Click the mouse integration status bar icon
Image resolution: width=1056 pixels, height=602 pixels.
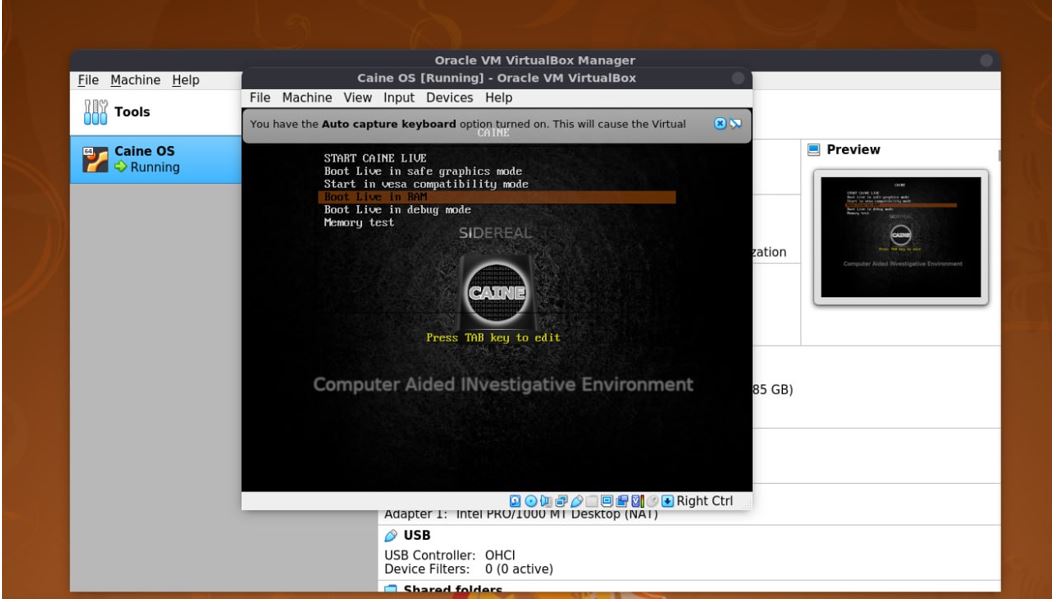(652, 501)
